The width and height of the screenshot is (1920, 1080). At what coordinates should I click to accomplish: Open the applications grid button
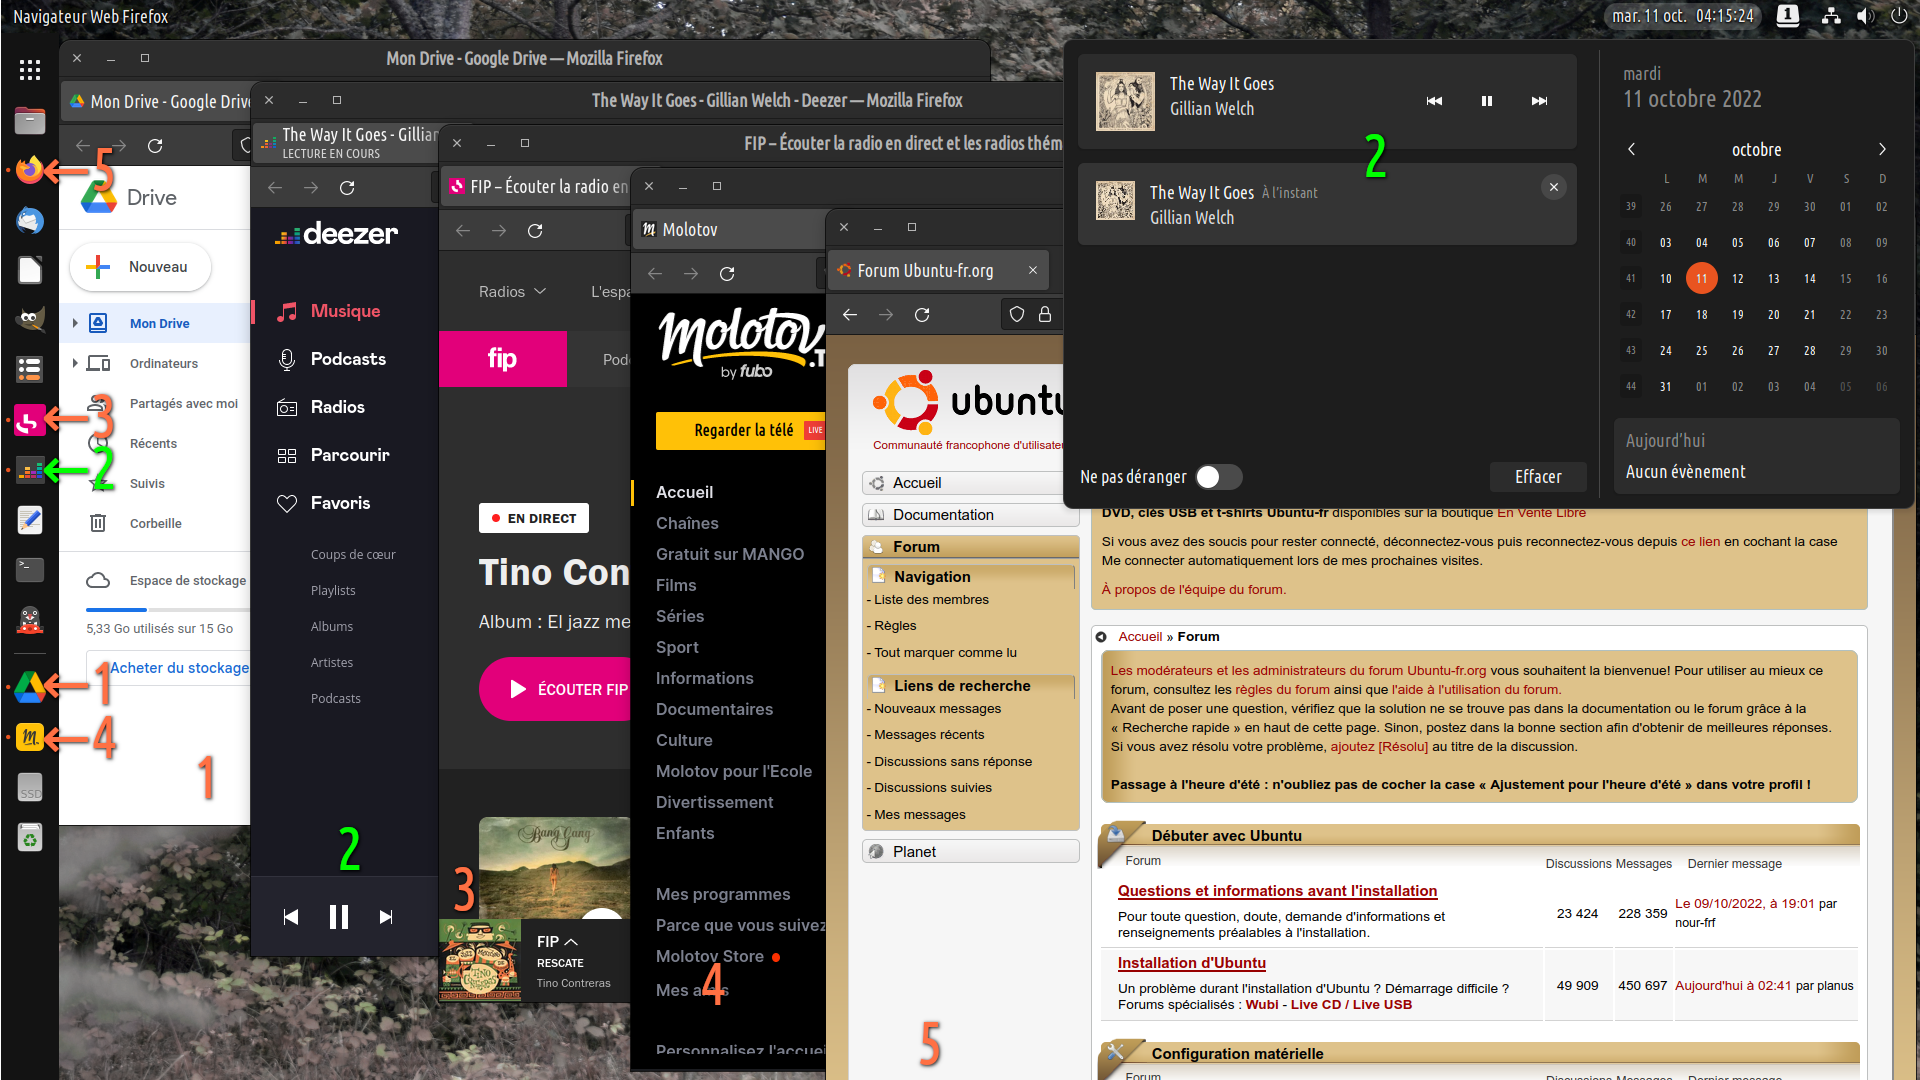[x=30, y=69]
